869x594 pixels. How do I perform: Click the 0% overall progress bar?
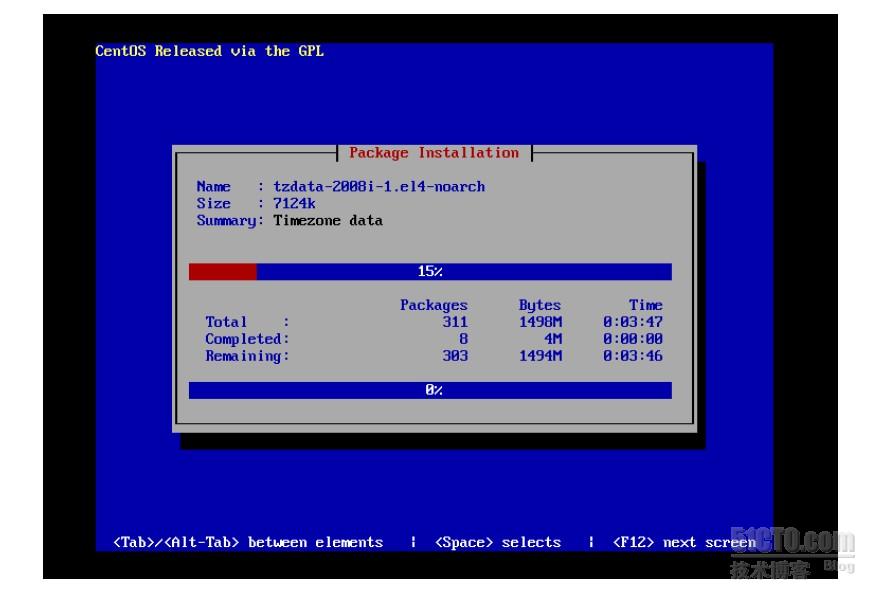[x=430, y=390]
